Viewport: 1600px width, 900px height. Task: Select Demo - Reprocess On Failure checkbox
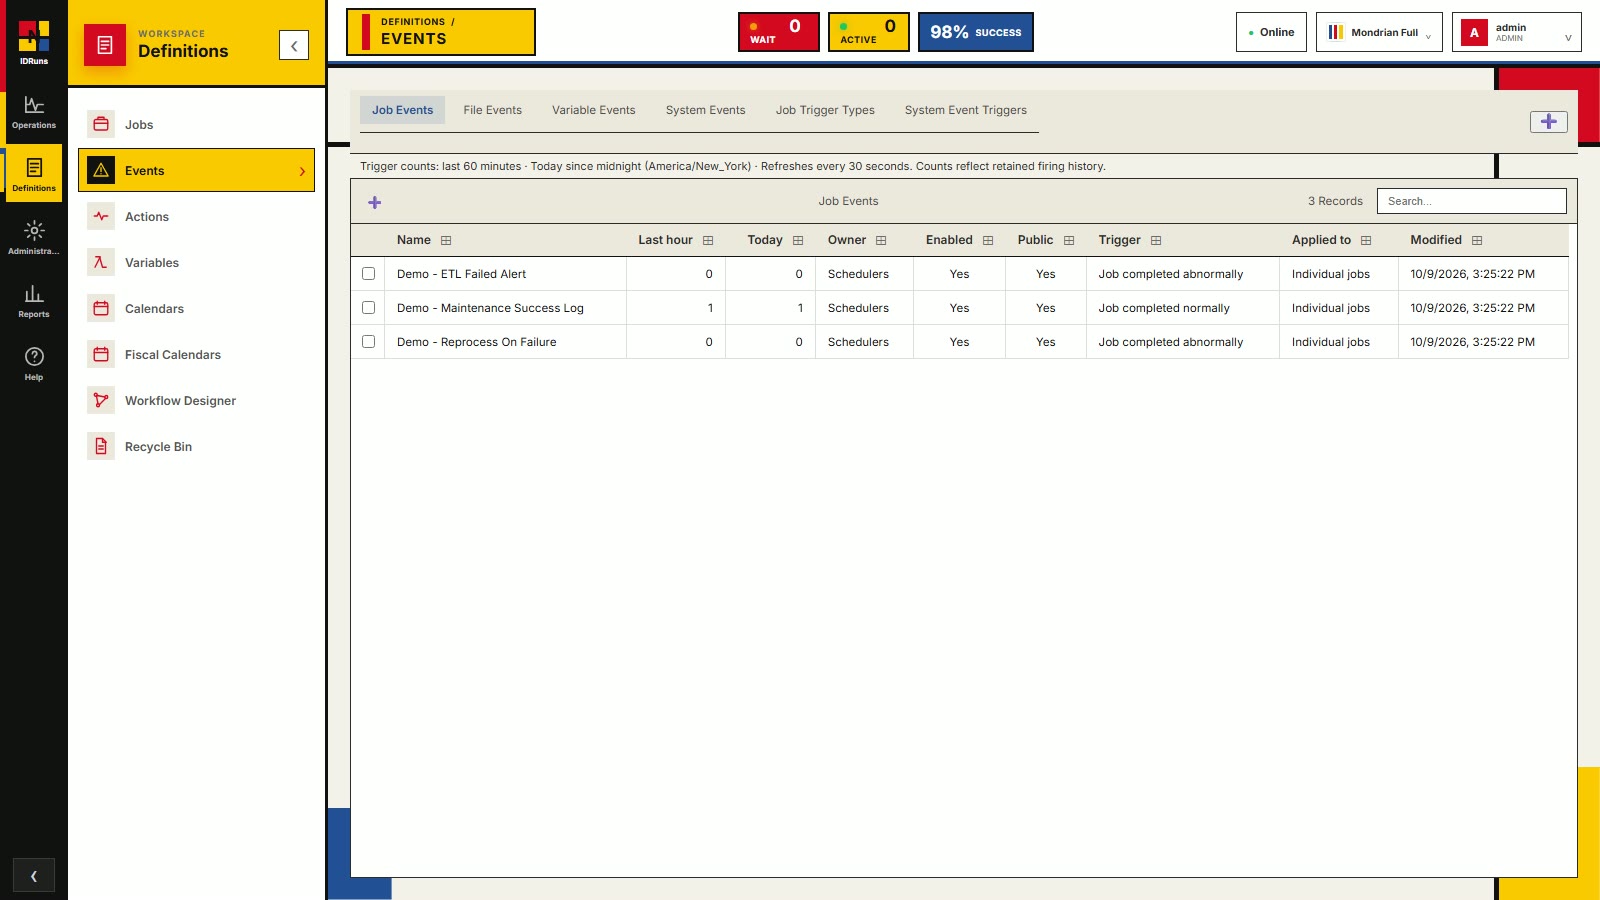(368, 342)
